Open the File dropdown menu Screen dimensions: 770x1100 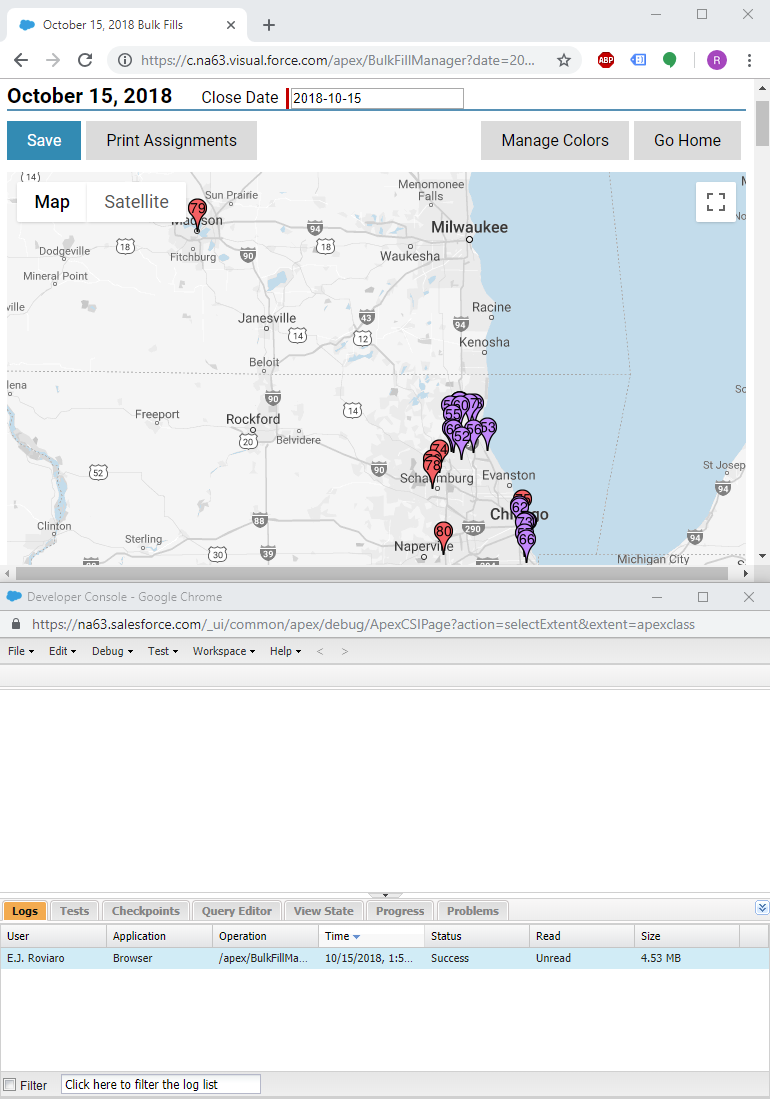coord(21,651)
